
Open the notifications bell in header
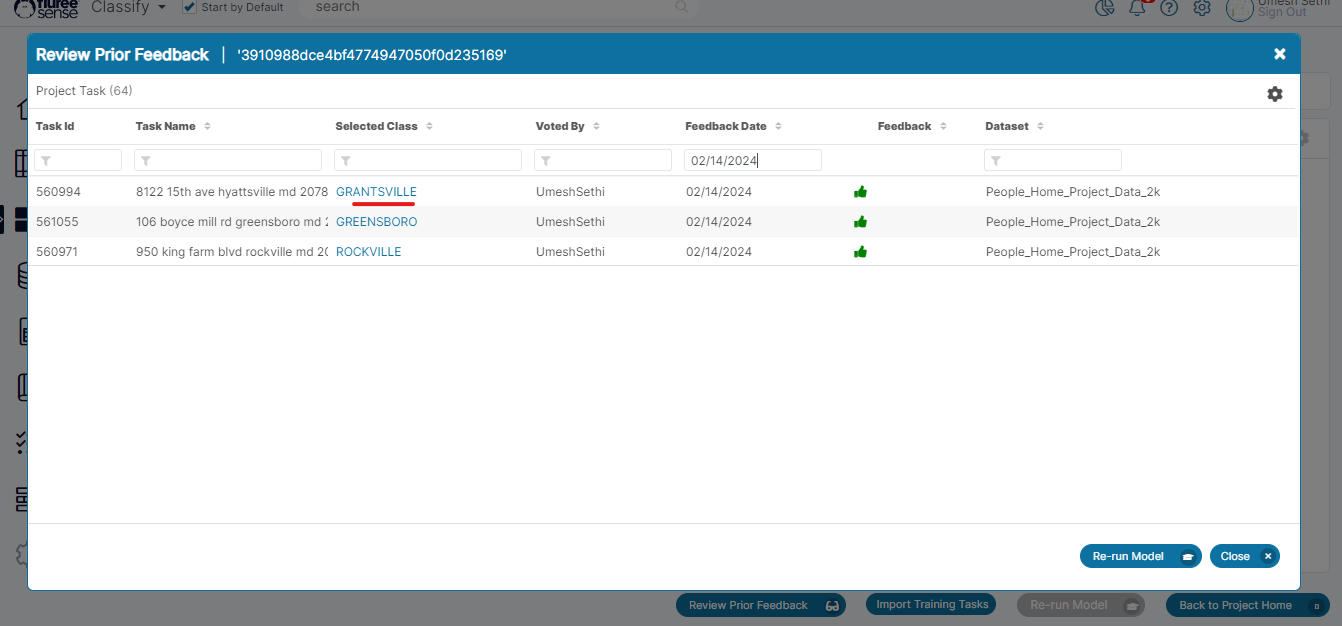[x=1137, y=8]
